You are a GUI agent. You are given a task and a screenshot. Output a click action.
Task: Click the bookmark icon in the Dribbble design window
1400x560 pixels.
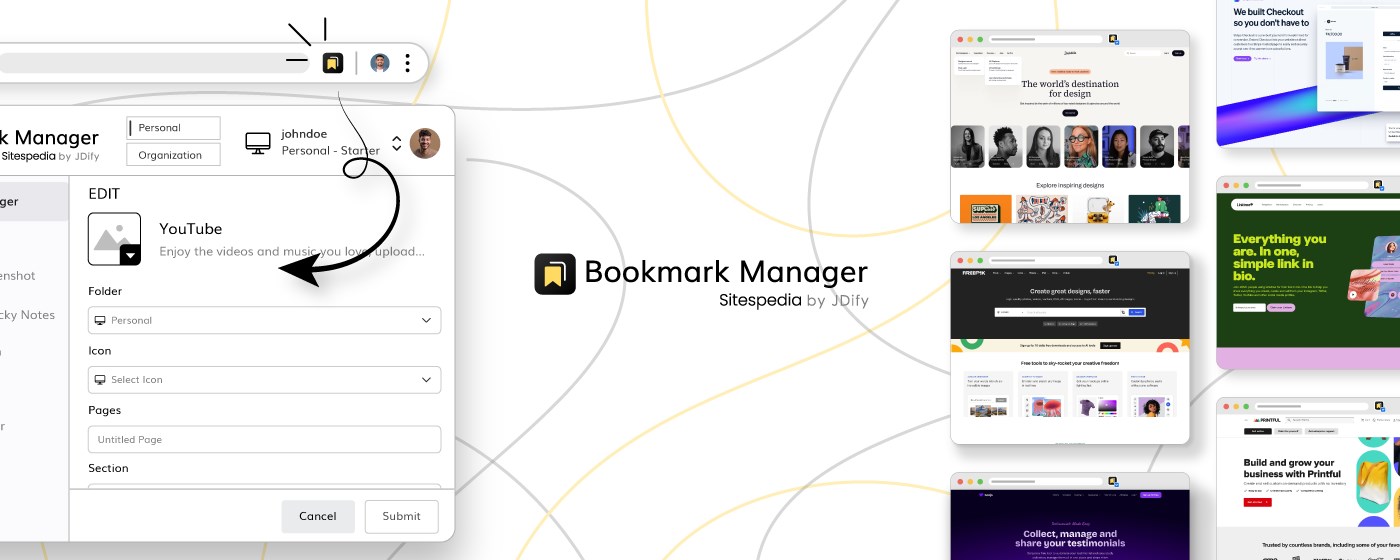pos(1112,39)
